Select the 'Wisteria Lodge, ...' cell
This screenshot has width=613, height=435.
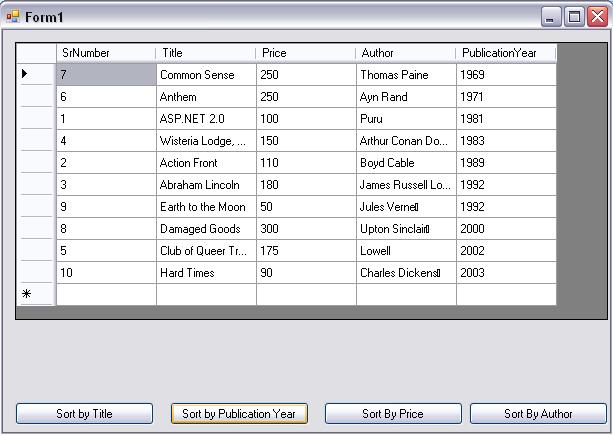(206, 141)
